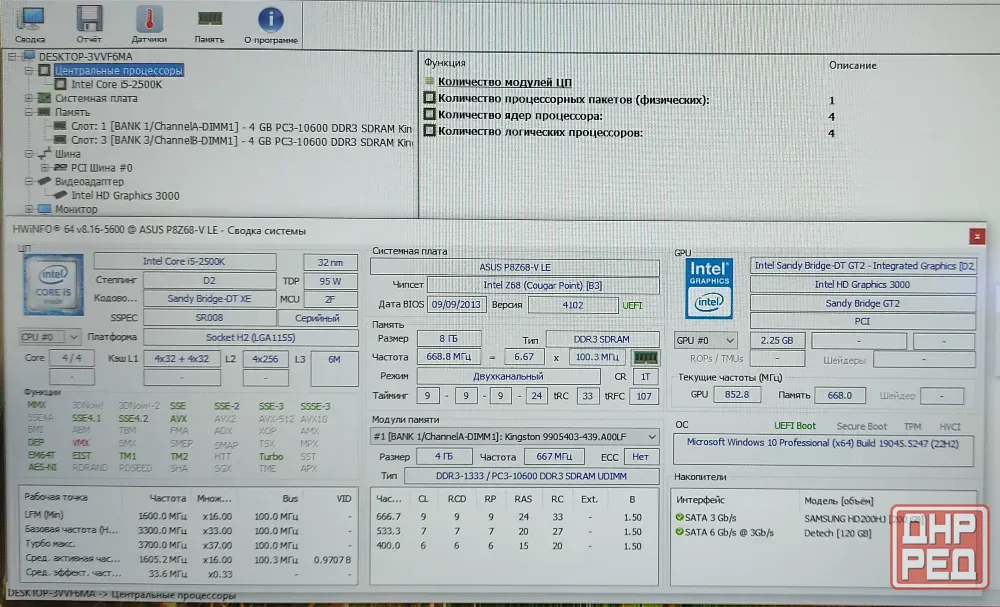
Task: Open the GPU #0 selector dropdown
Action: point(706,340)
